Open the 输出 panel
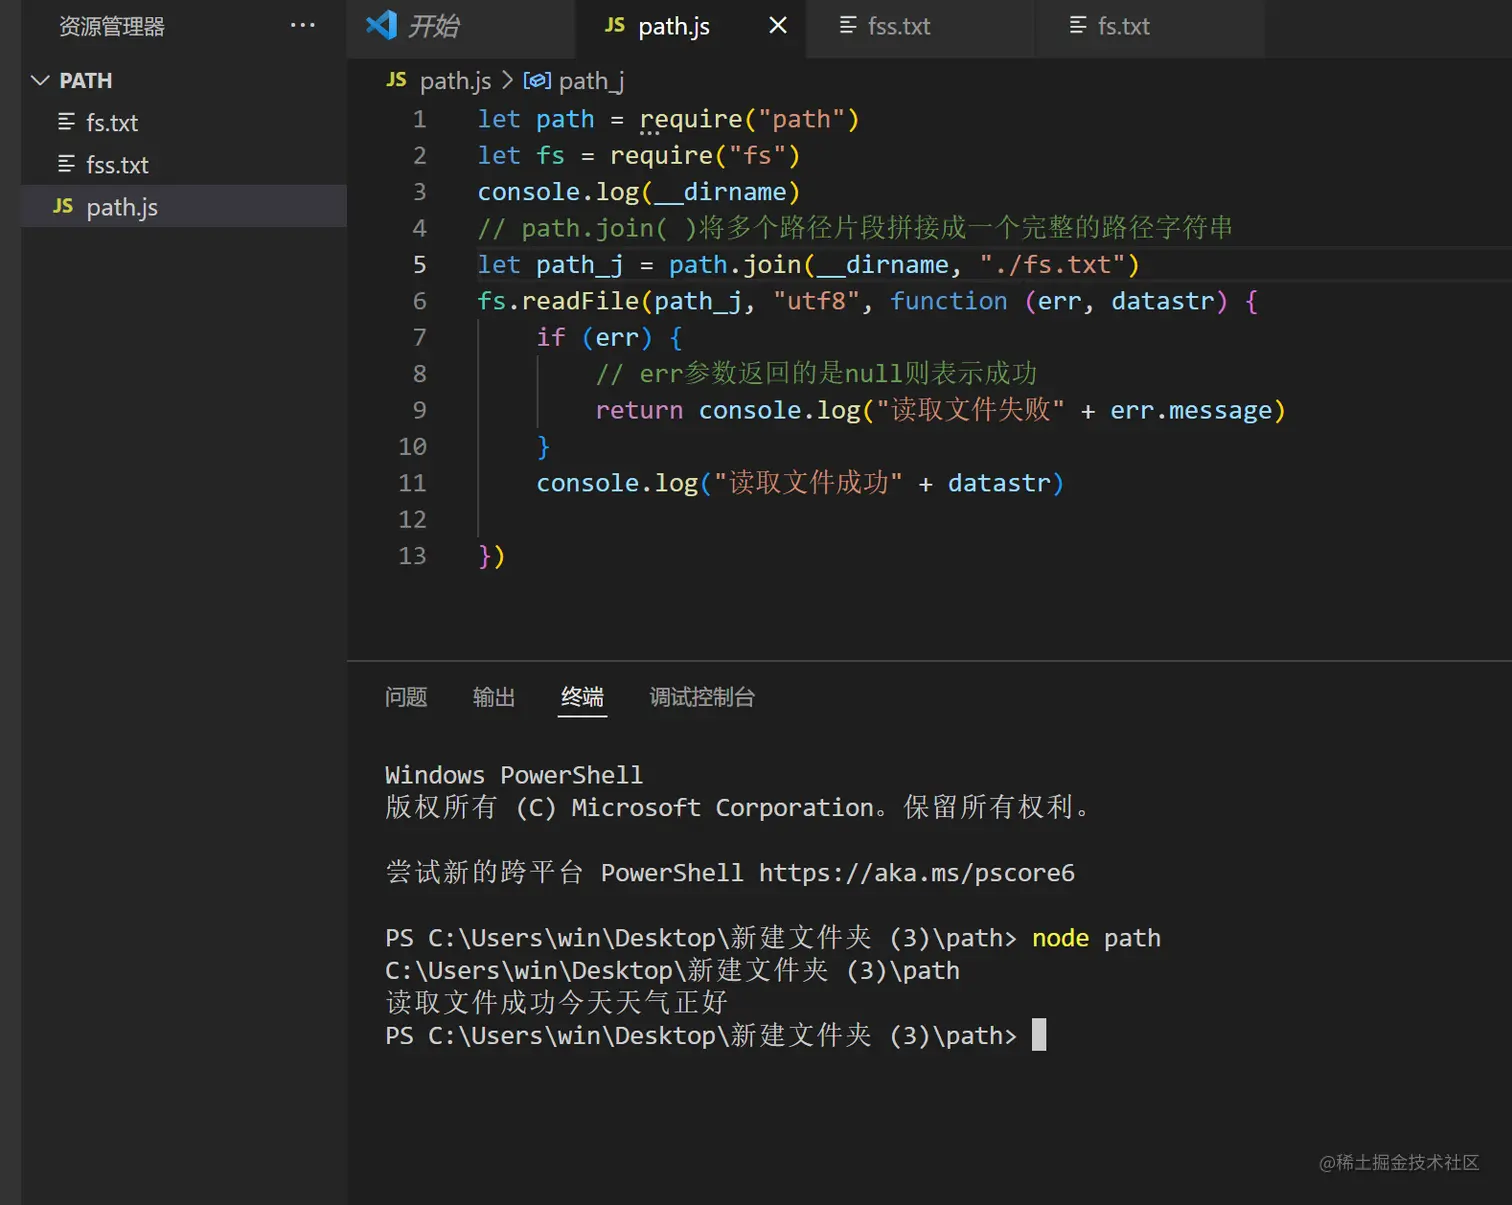The image size is (1512, 1205). tap(493, 698)
